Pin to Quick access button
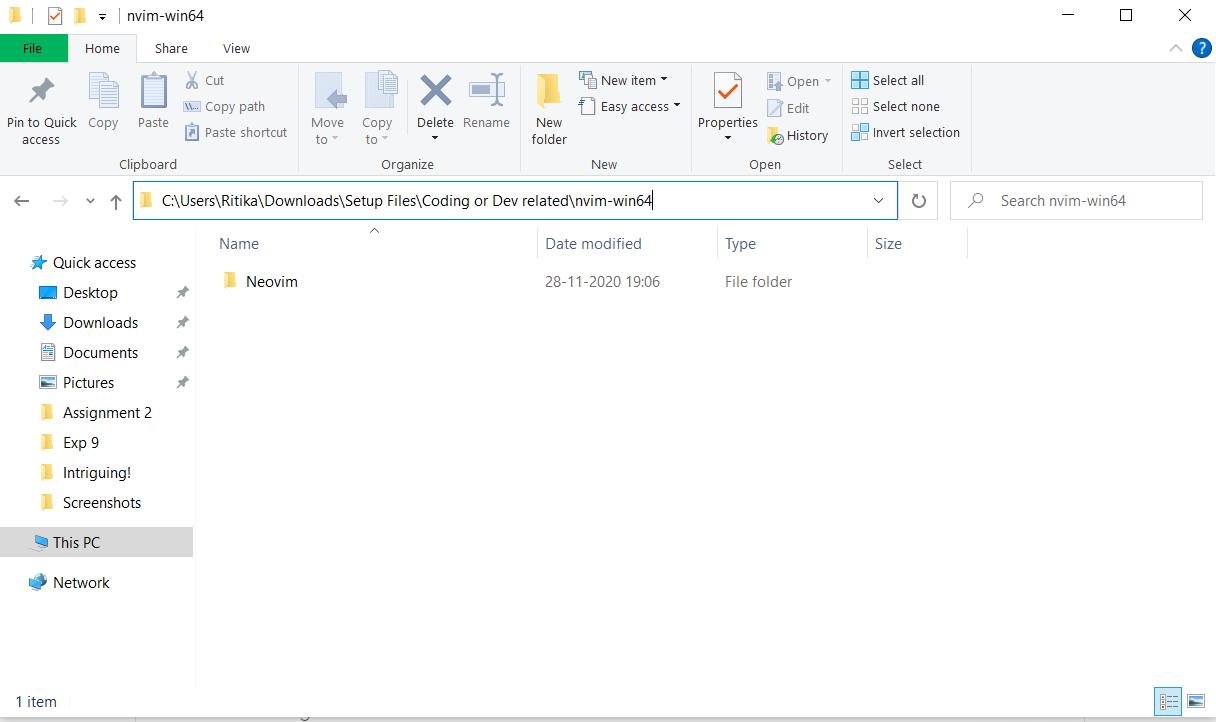This screenshot has height=722, width=1216. pos(41,109)
